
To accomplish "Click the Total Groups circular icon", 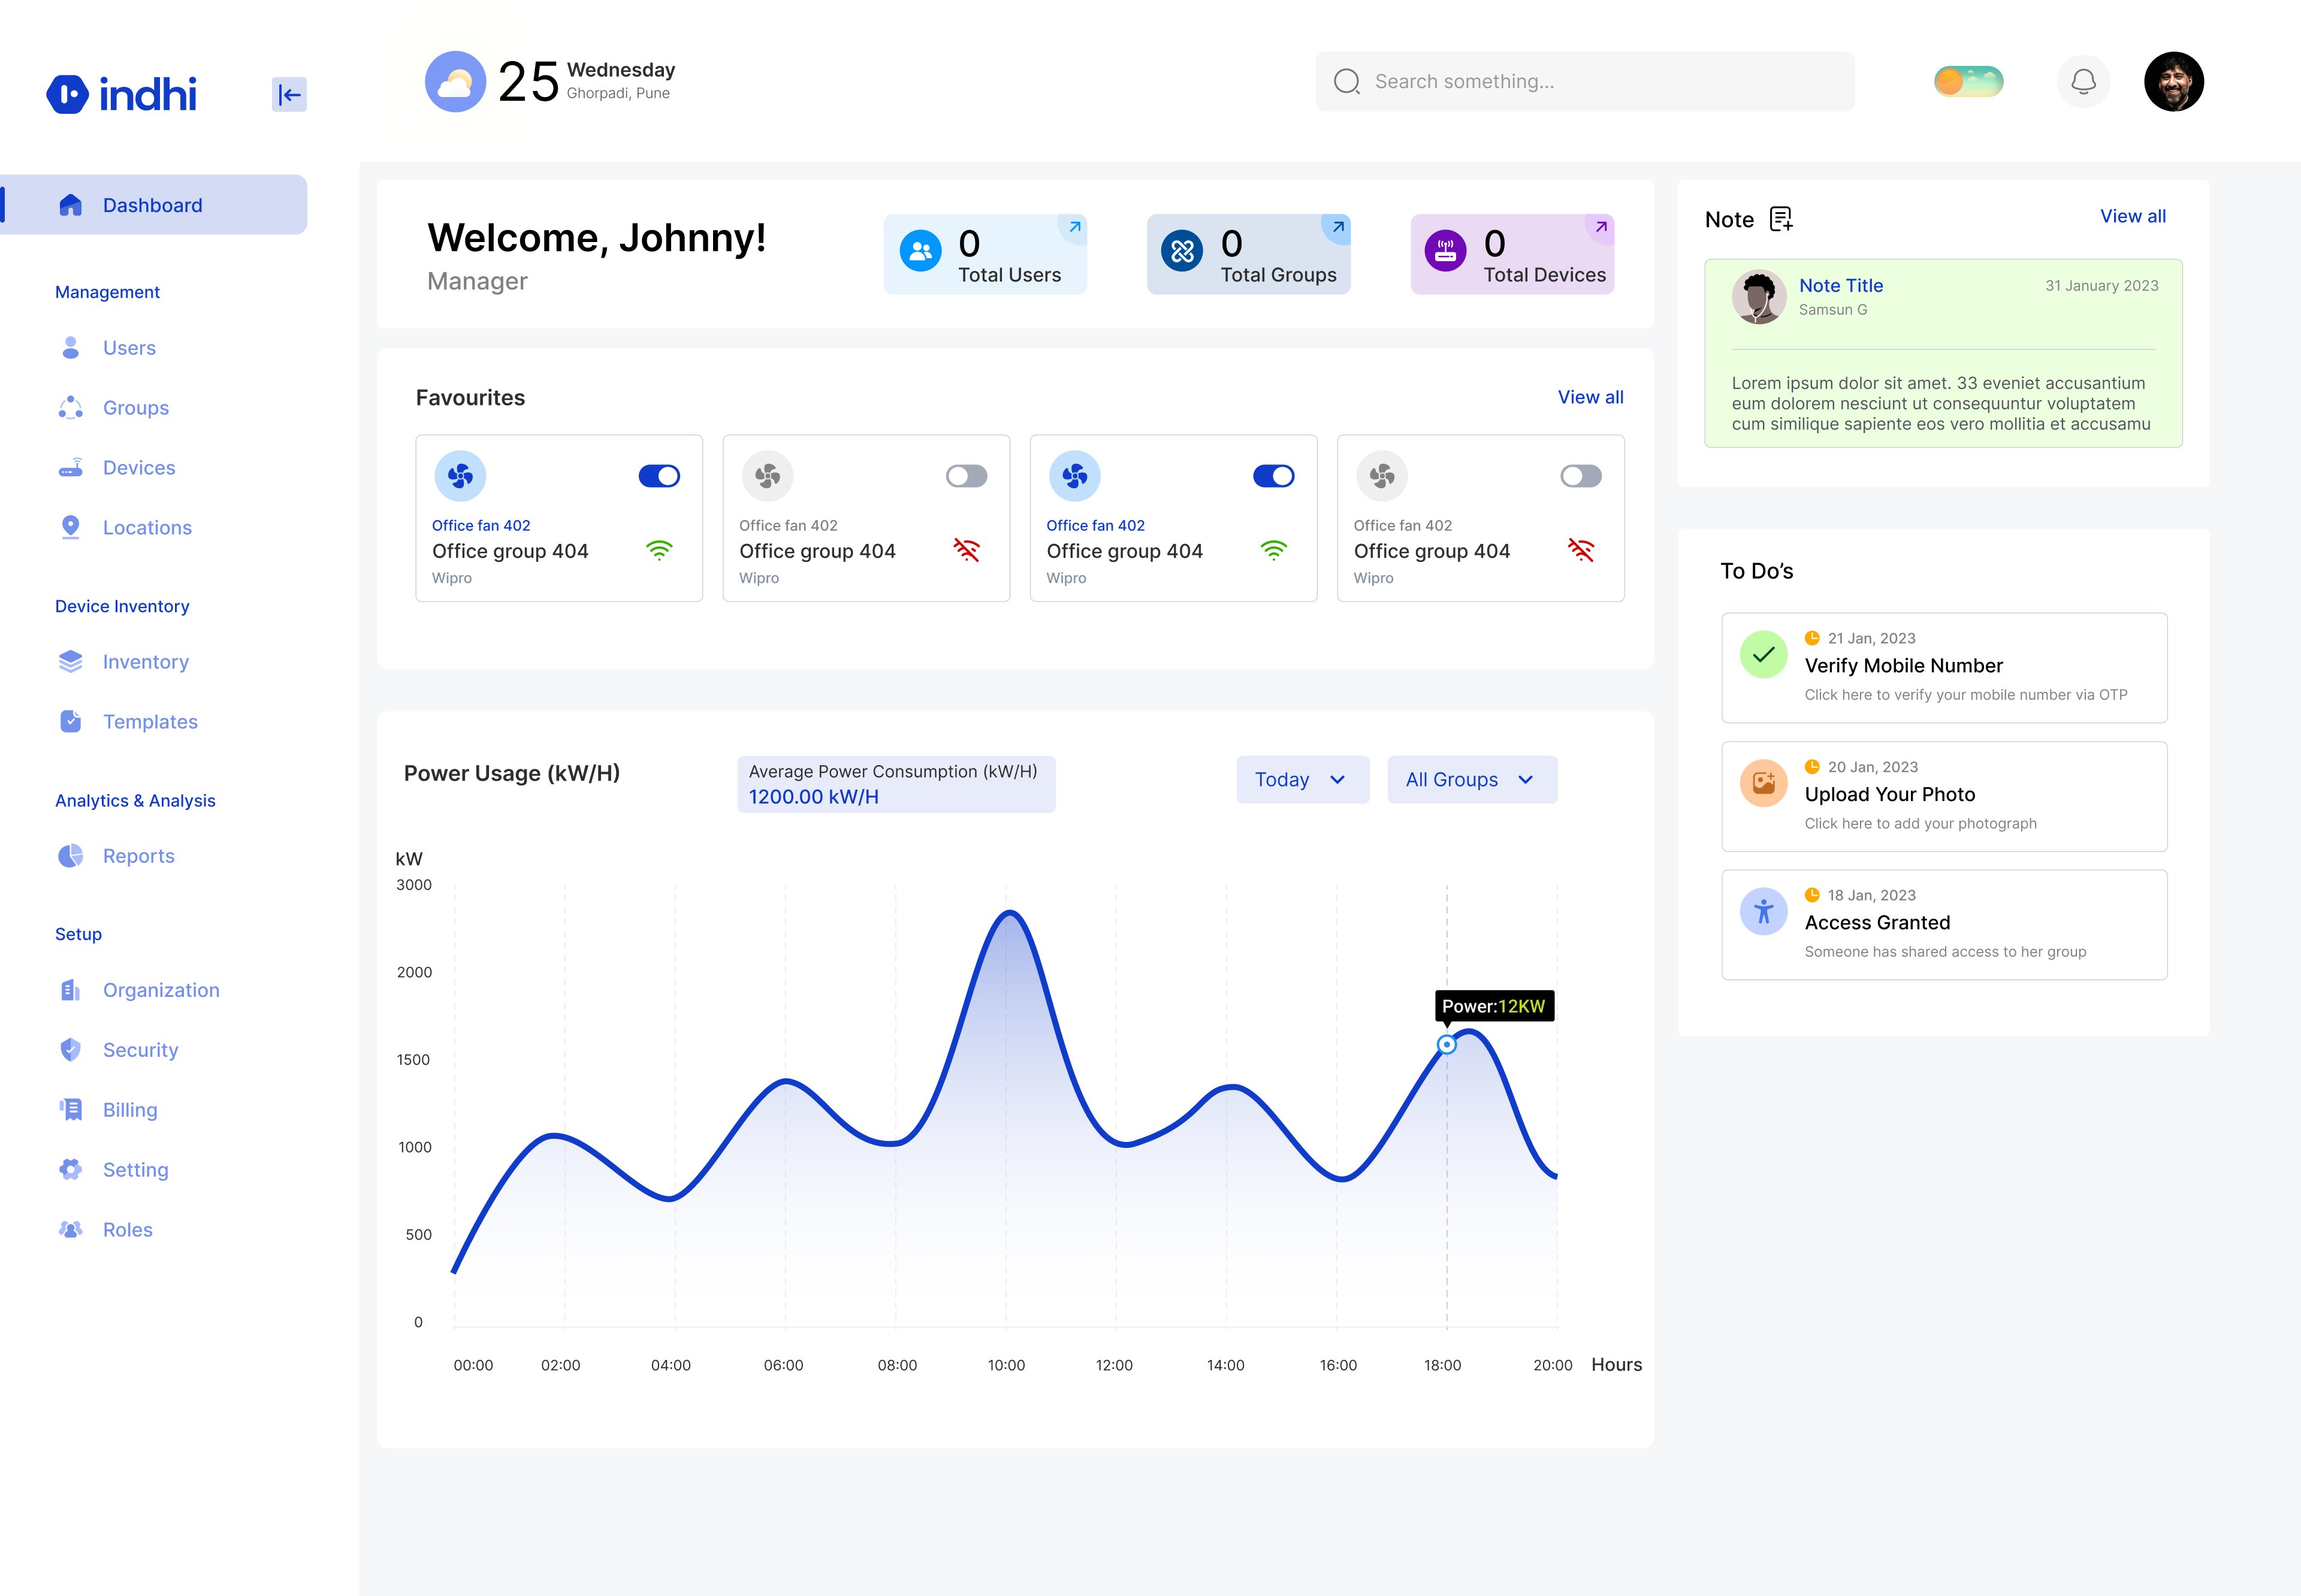I will 1182,251.
